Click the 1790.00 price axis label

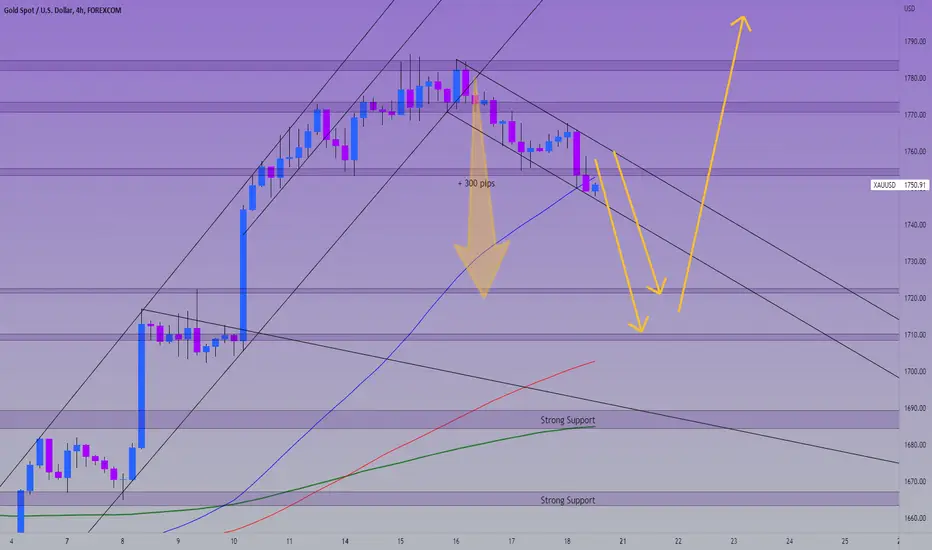915,42
